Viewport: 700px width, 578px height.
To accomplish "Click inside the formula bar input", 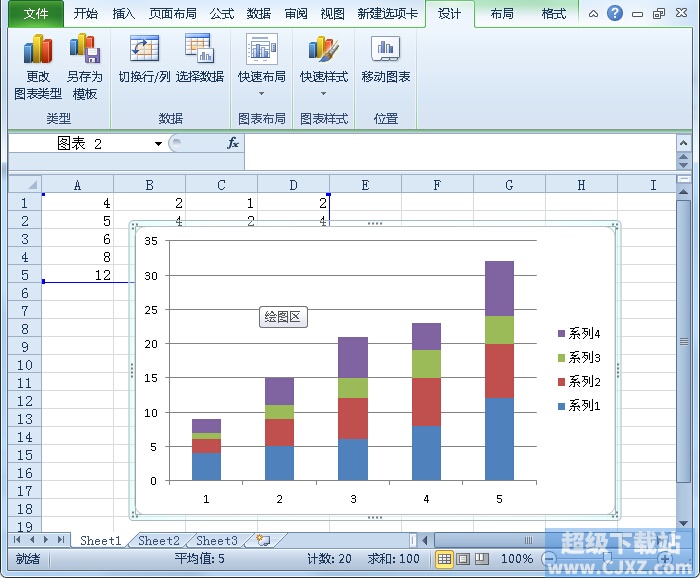I will [x=460, y=152].
